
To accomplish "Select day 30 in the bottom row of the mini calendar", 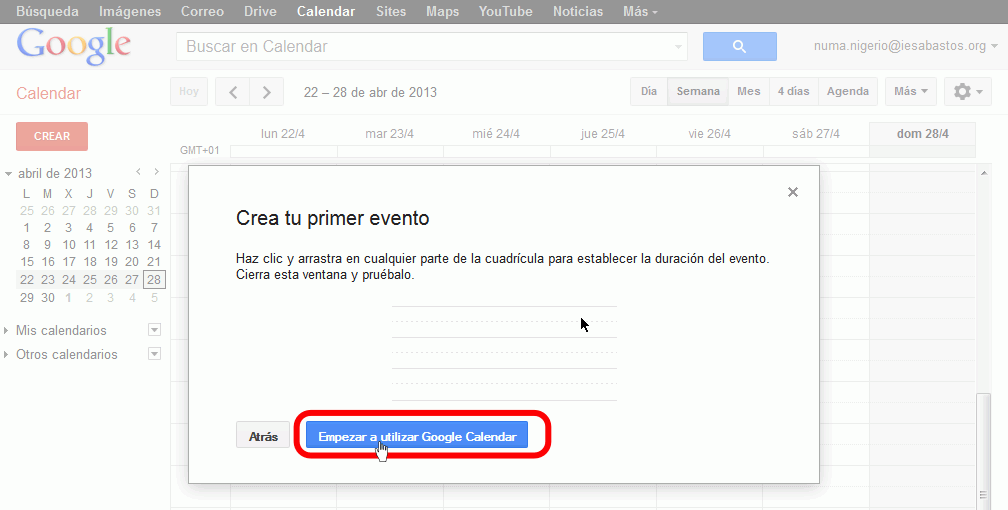I will [x=48, y=297].
